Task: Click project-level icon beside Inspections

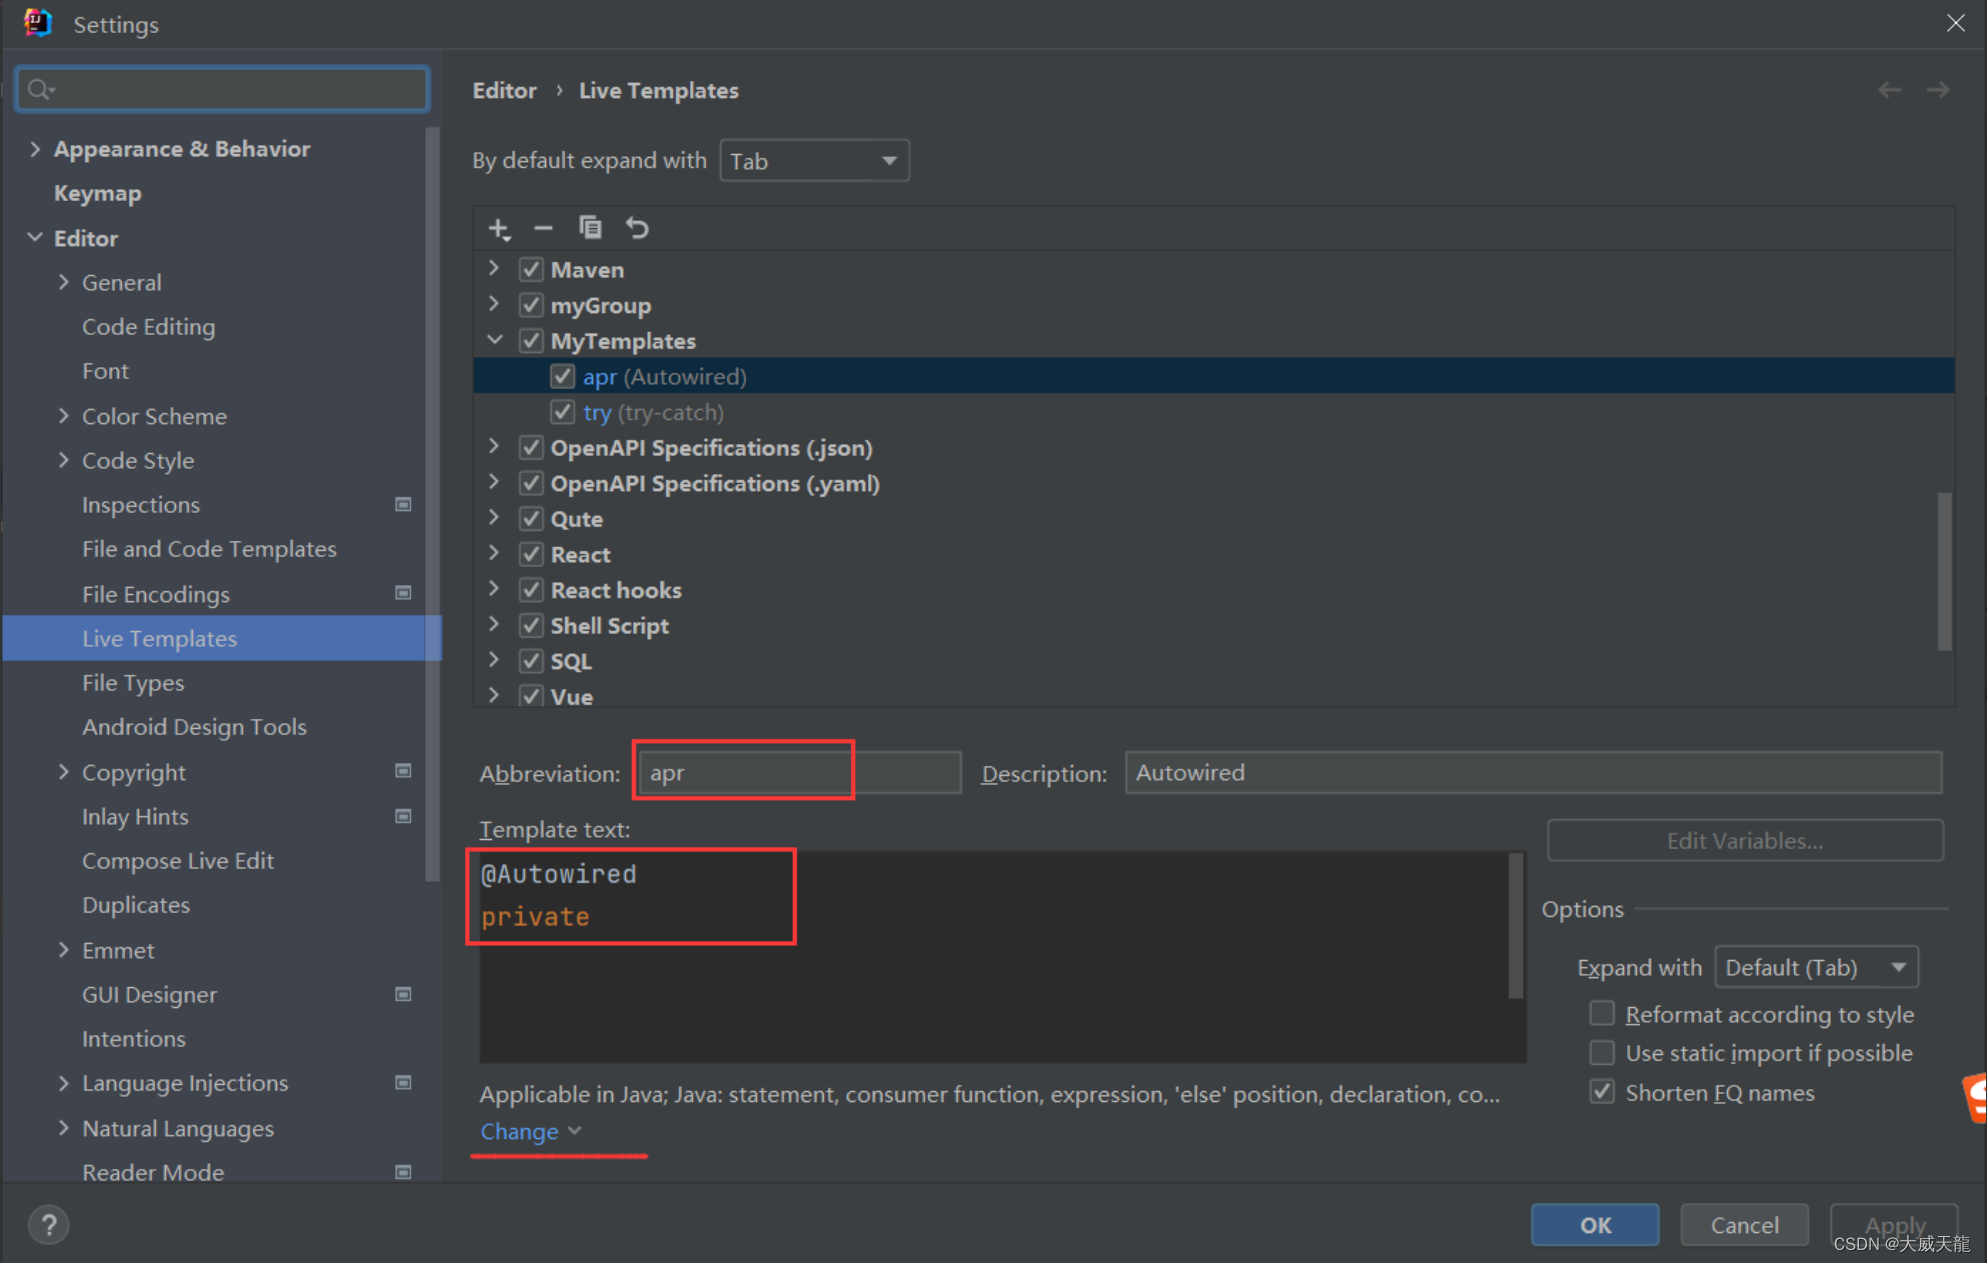Action: (403, 504)
